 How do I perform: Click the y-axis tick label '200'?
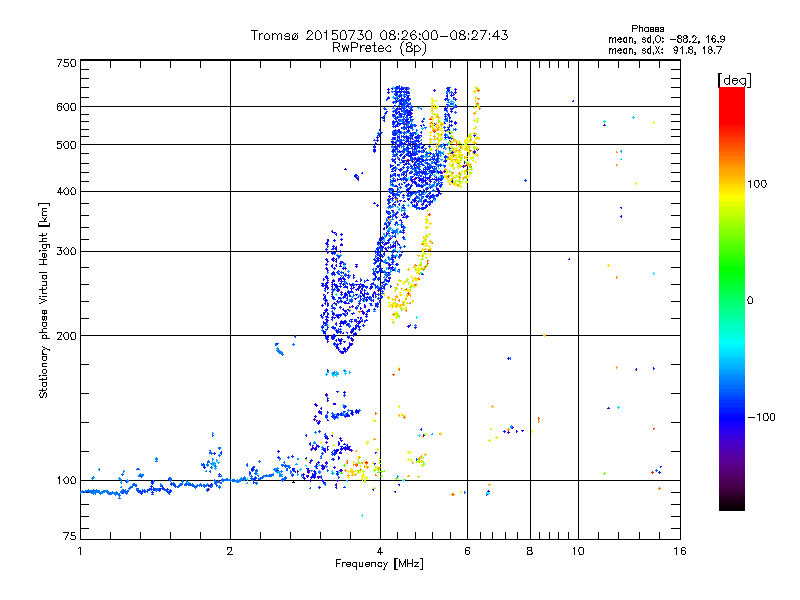pos(67,336)
